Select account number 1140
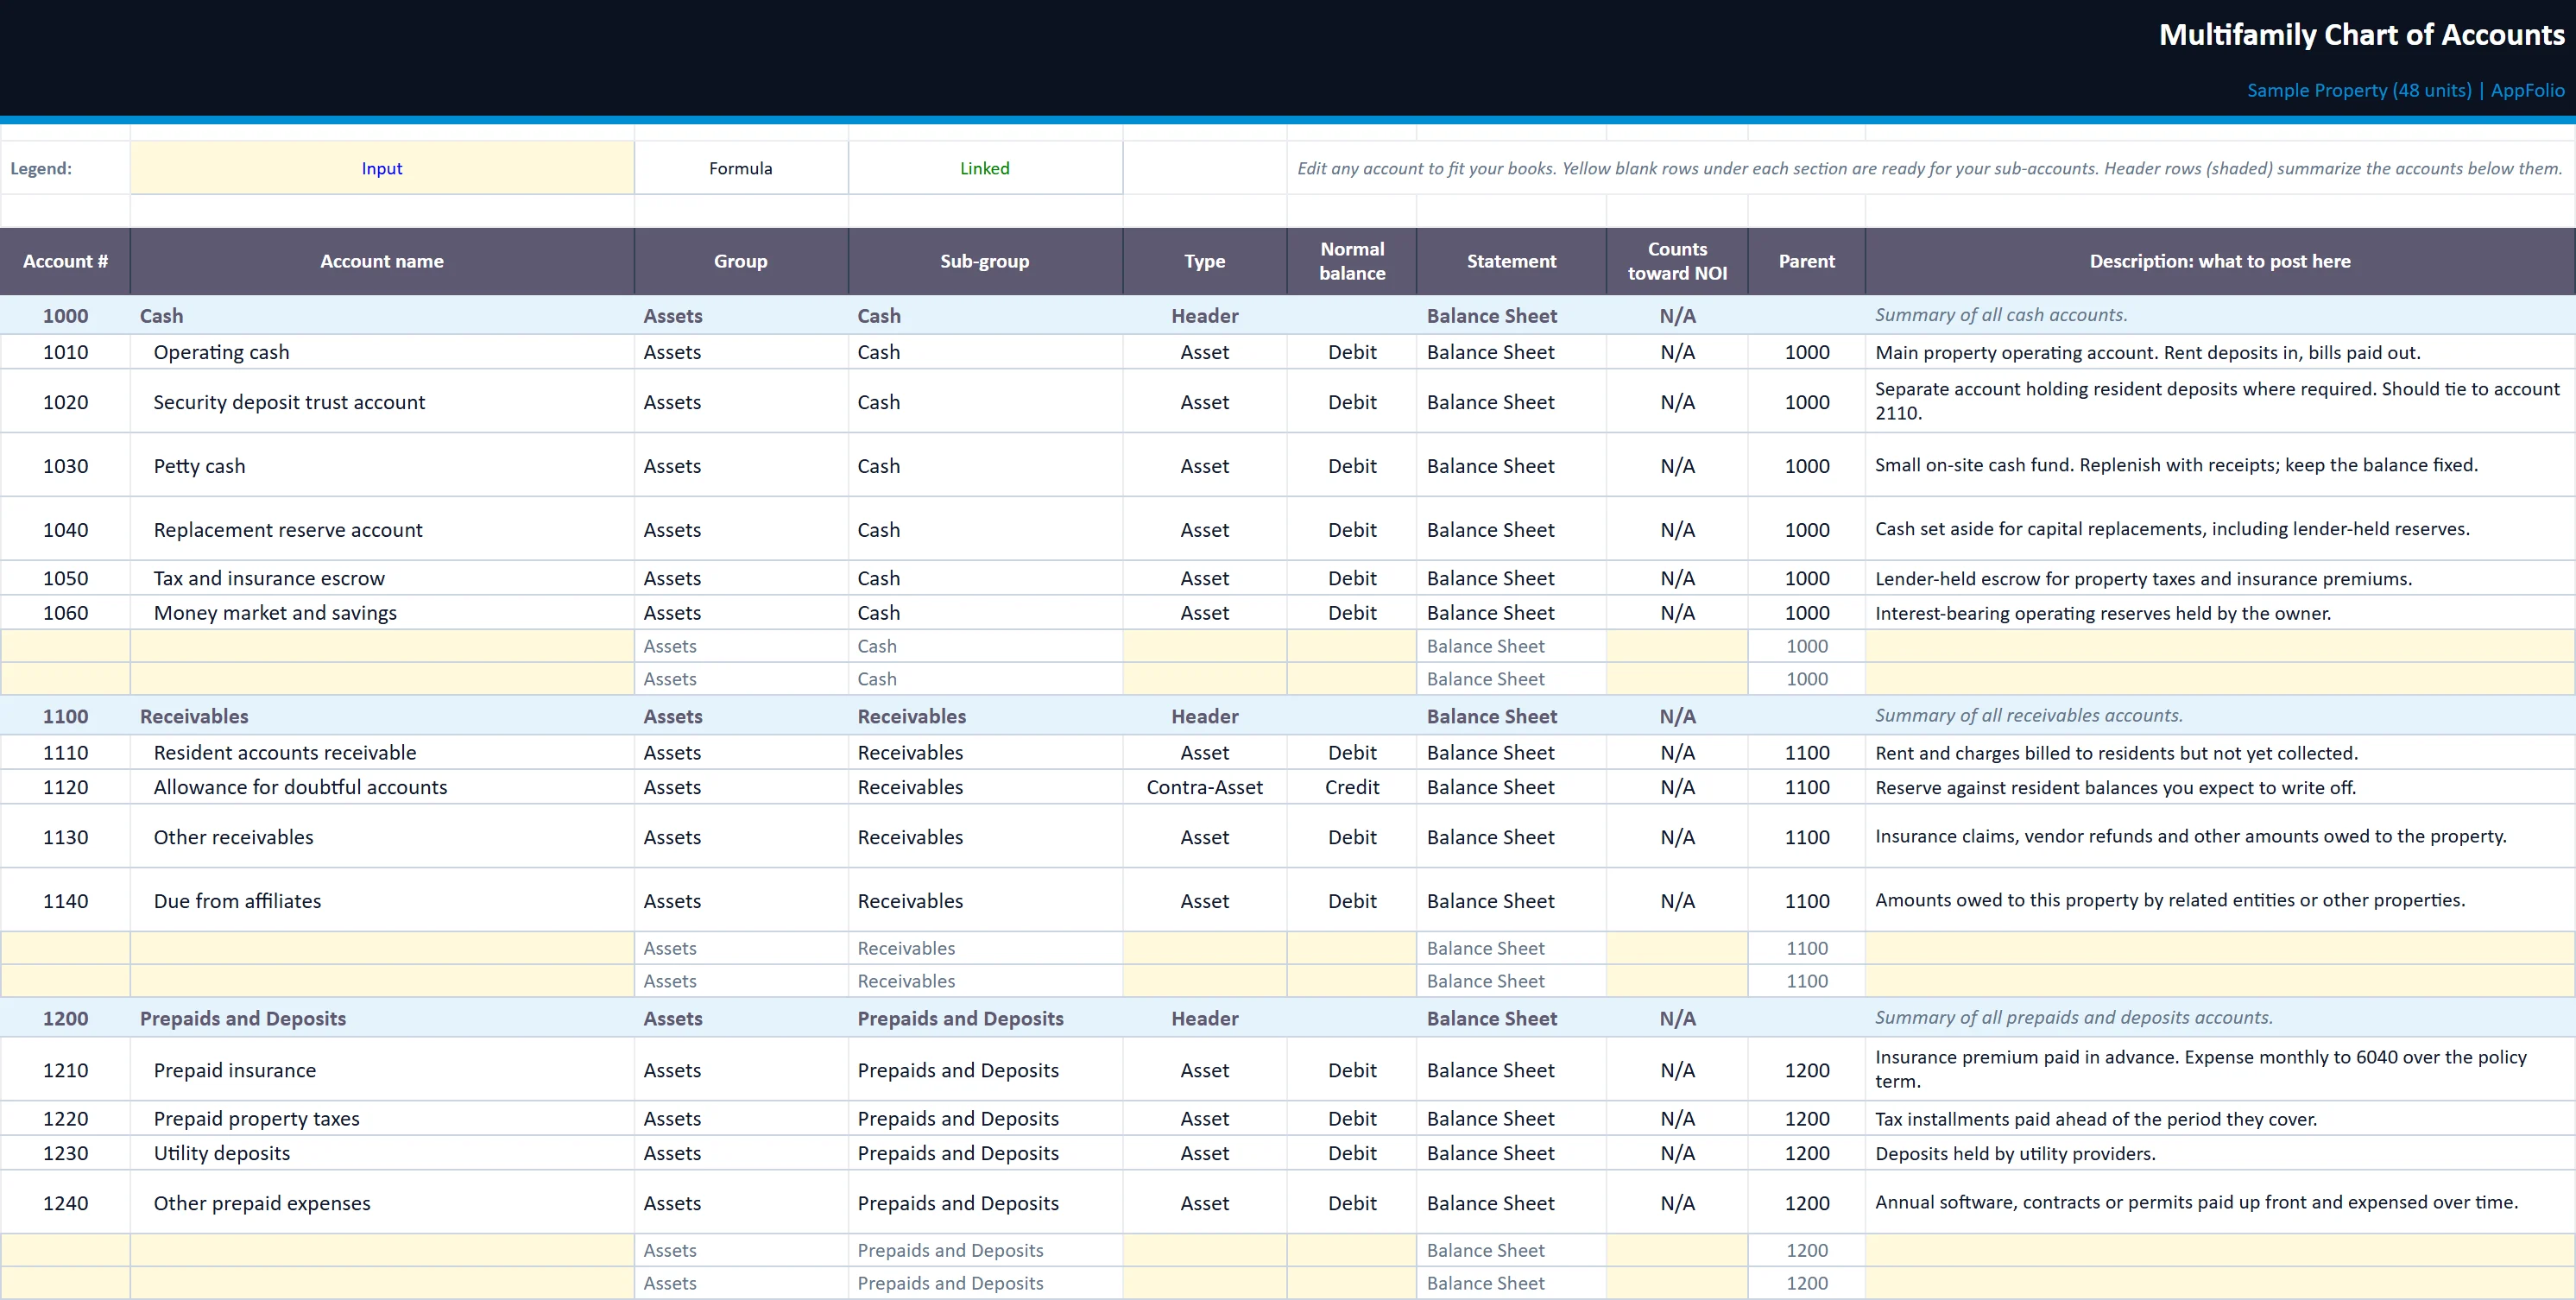The image size is (2576, 1300). pos(65,901)
